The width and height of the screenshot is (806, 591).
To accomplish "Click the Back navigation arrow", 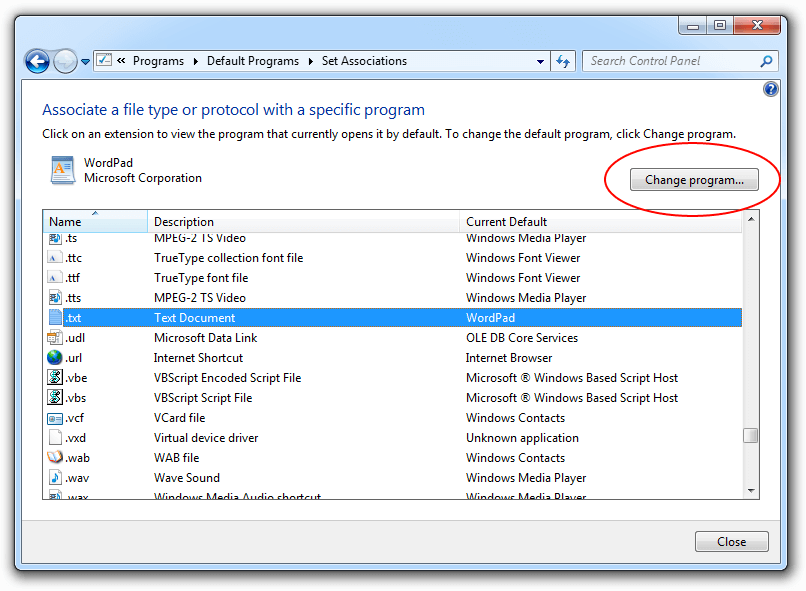I will pyautogui.click(x=37, y=62).
